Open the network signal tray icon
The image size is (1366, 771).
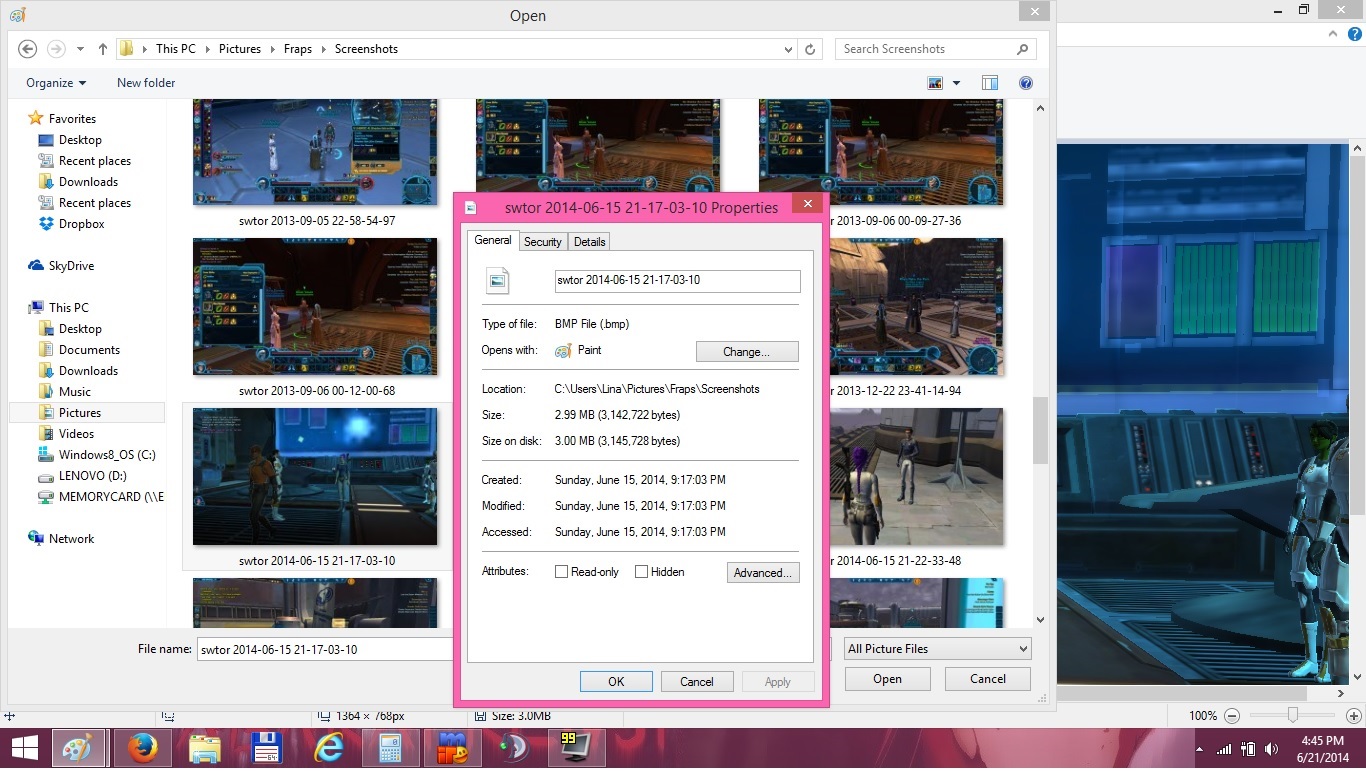coord(1224,749)
